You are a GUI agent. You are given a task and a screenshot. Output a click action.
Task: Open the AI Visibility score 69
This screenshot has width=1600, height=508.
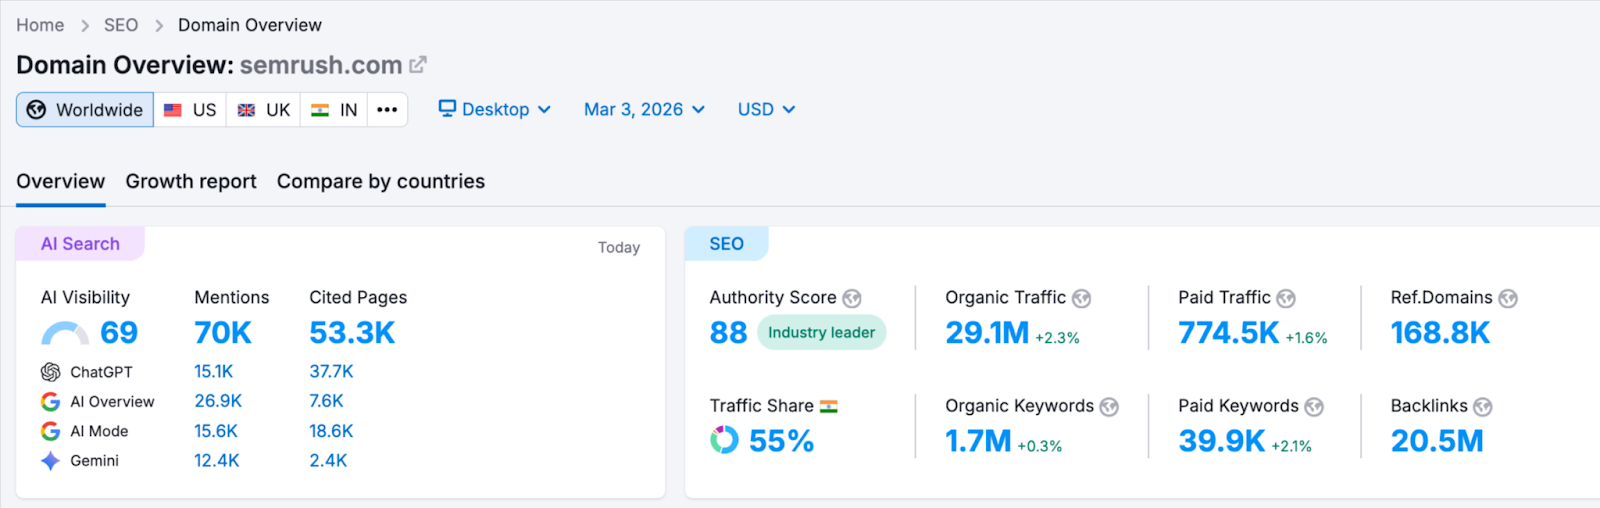coord(119,333)
